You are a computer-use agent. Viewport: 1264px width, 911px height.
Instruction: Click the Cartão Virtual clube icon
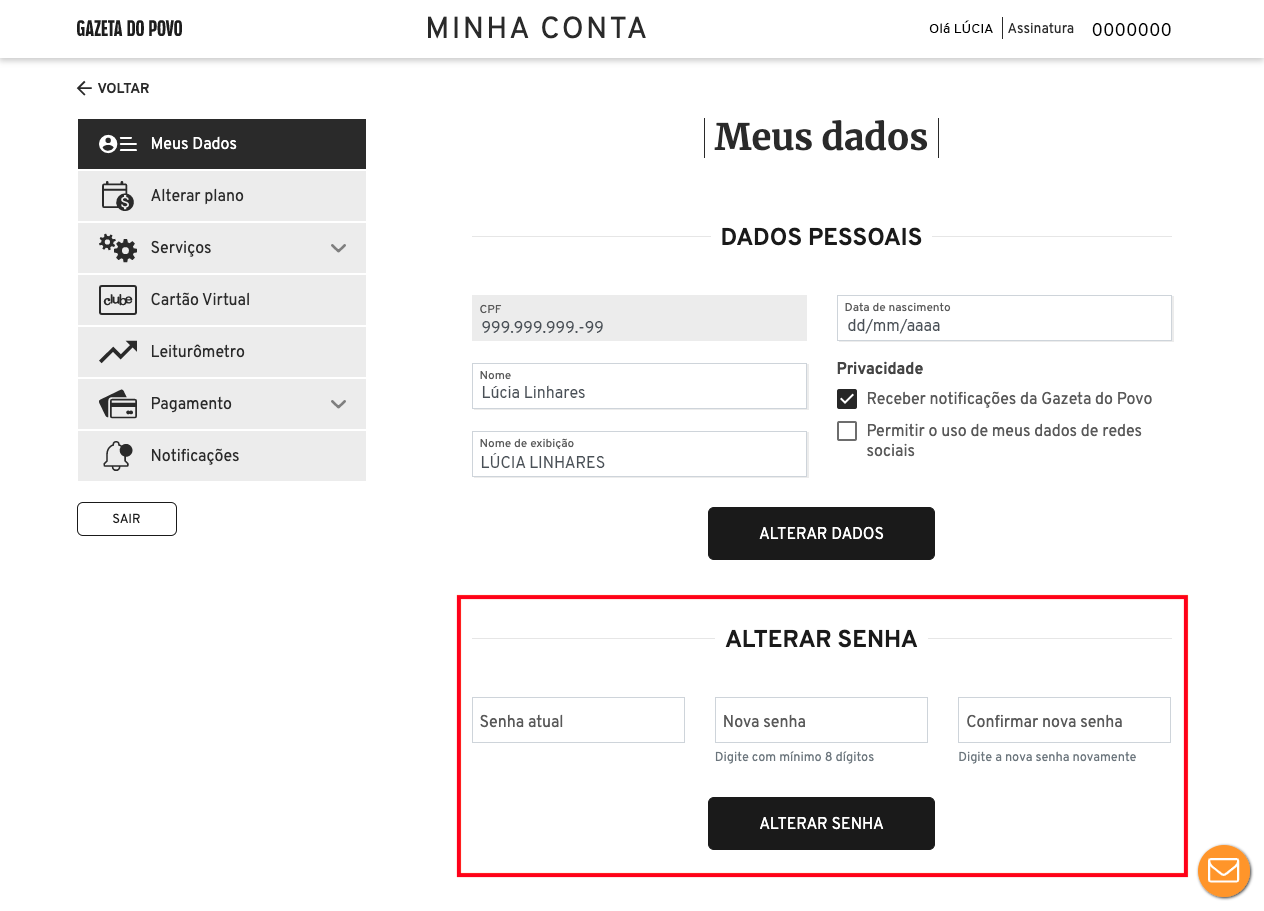[x=117, y=300]
